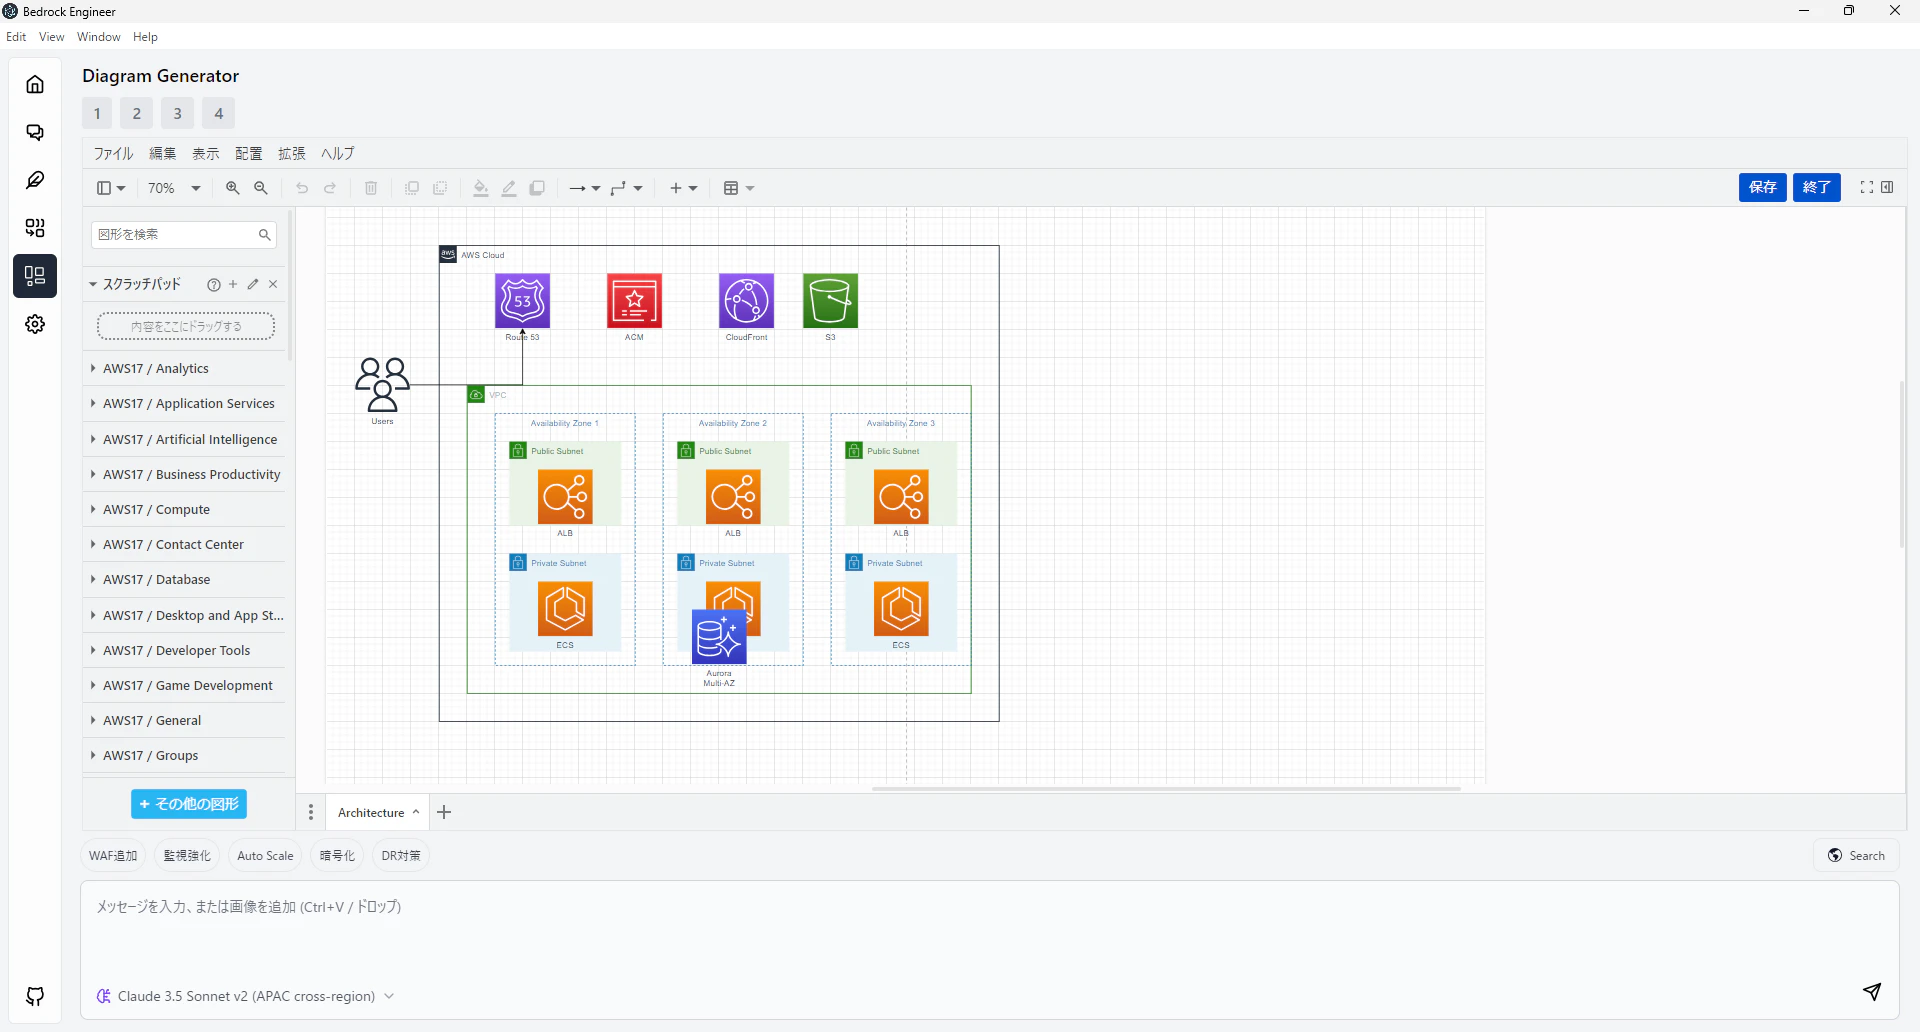Select the Route 53 icon on canvas
Screen dimensions: 1920x1032
pos(523,301)
